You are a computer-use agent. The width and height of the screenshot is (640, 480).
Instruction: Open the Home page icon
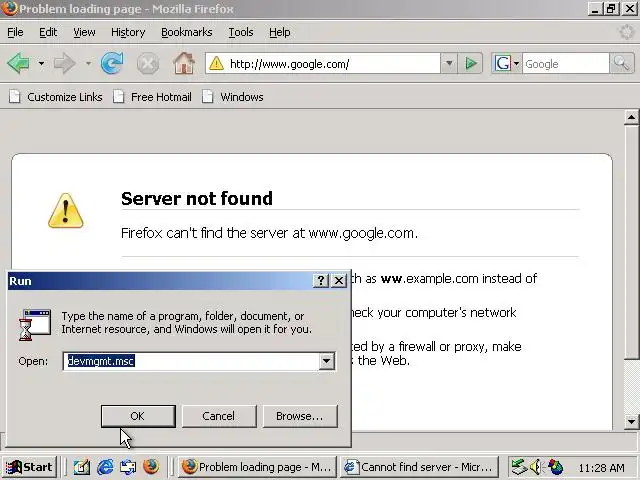[184, 63]
